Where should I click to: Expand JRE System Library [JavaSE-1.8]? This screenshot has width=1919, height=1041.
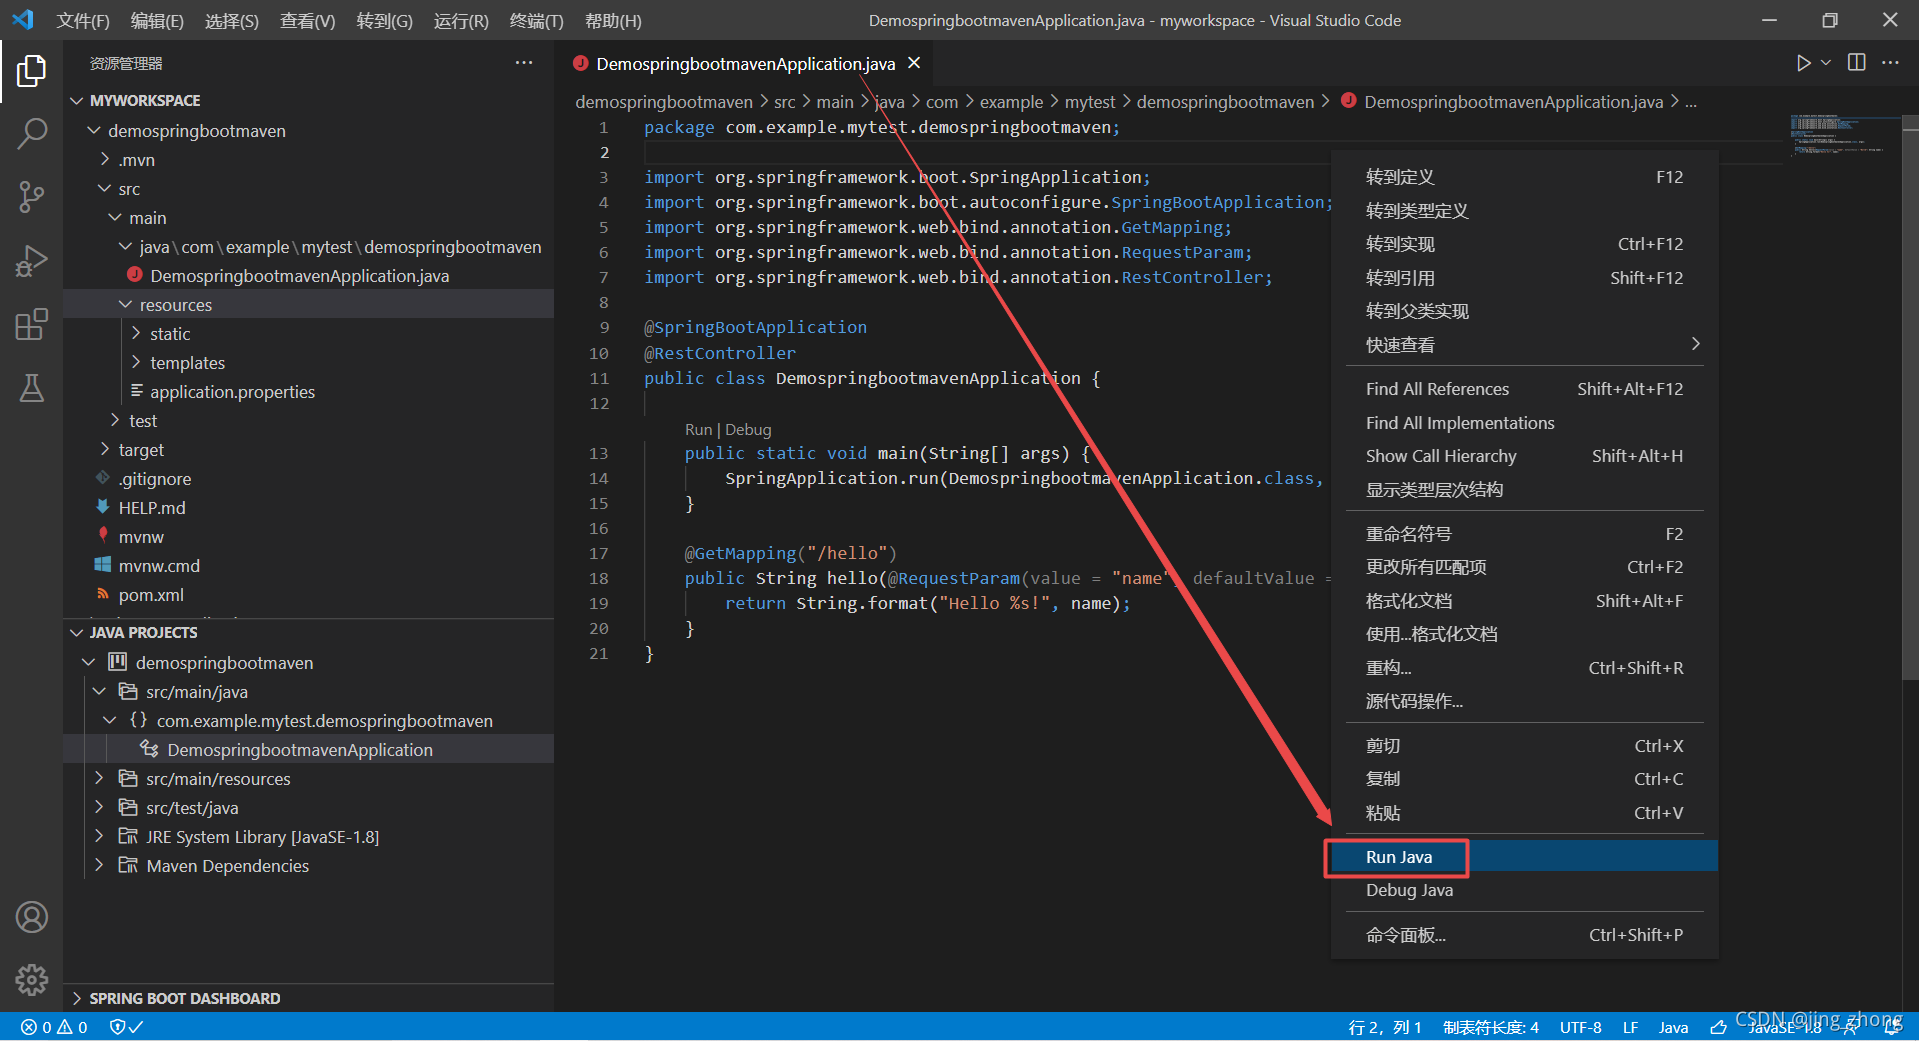click(98, 837)
